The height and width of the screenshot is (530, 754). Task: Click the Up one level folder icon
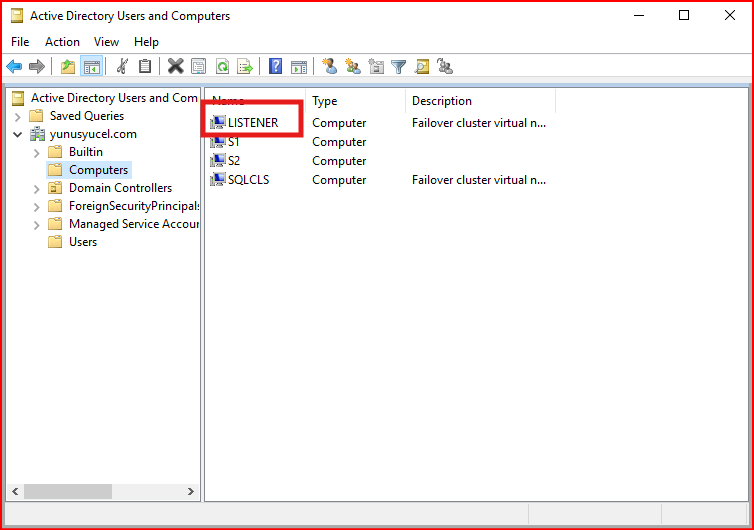click(68, 66)
